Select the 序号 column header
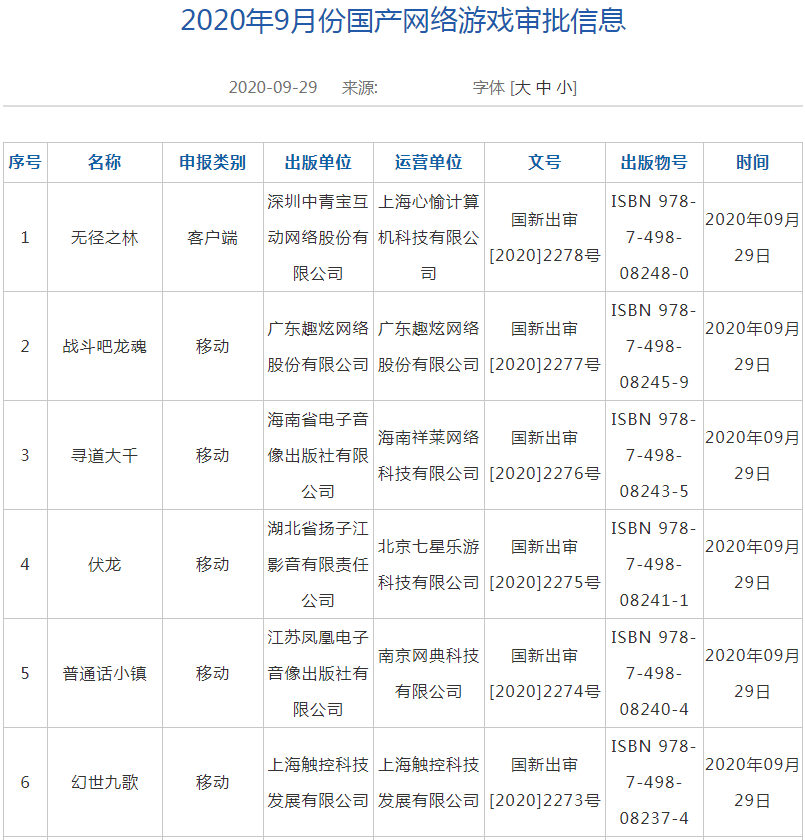Screen dimensions: 805x840 coord(26,162)
